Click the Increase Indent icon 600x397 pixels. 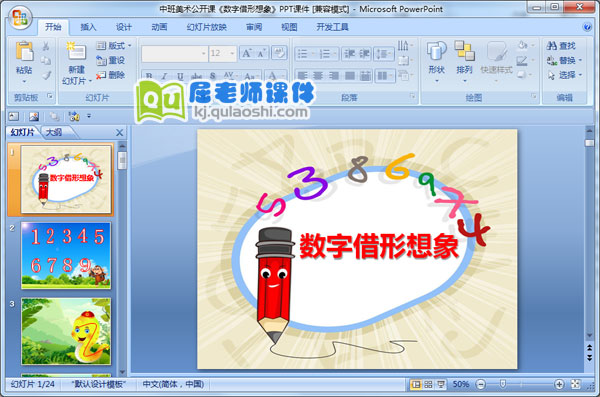pyautogui.click(x=364, y=54)
